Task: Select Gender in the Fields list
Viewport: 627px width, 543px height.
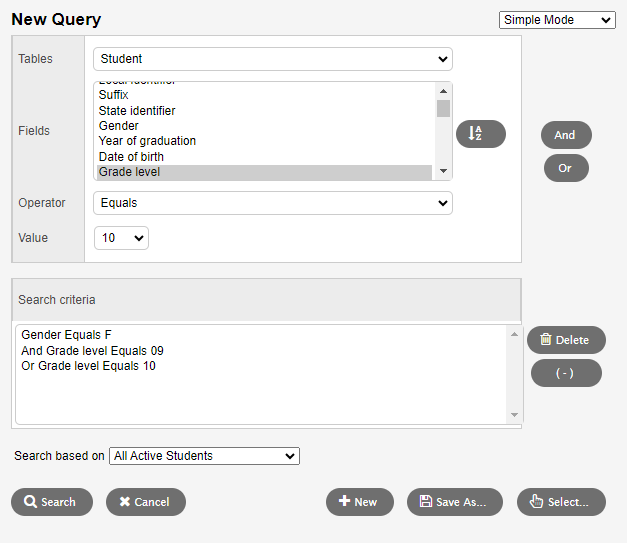Action: click(264, 126)
